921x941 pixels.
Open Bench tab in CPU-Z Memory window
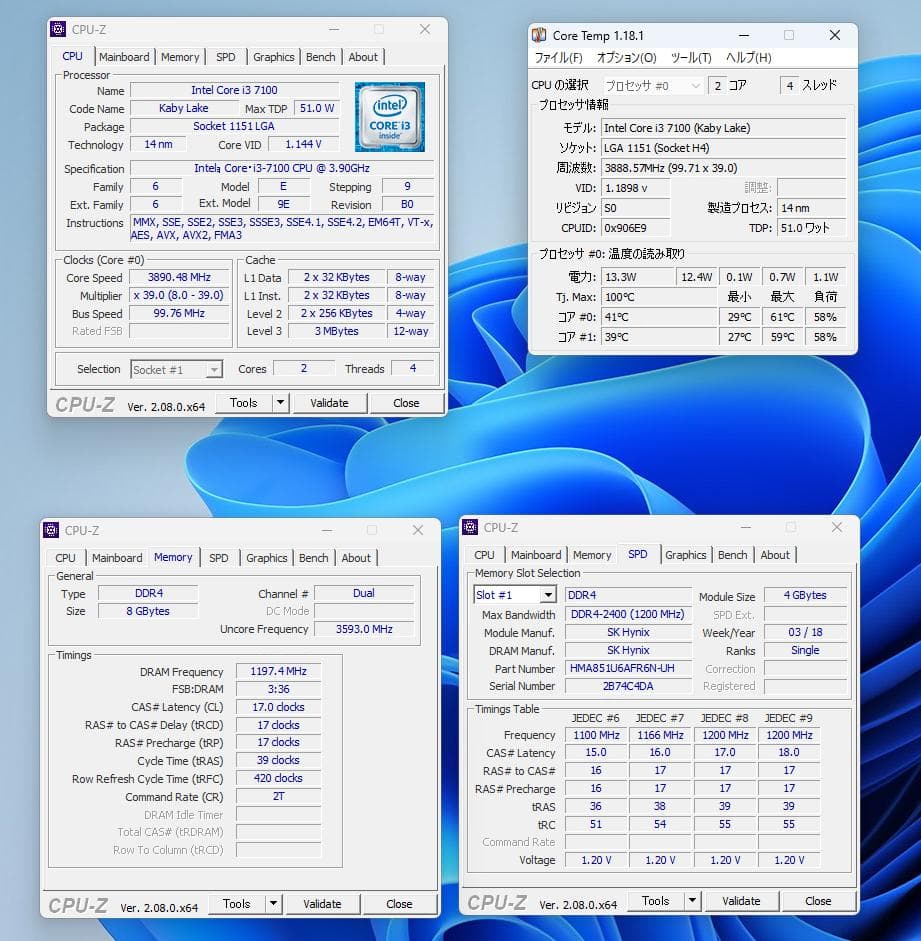[x=313, y=558]
